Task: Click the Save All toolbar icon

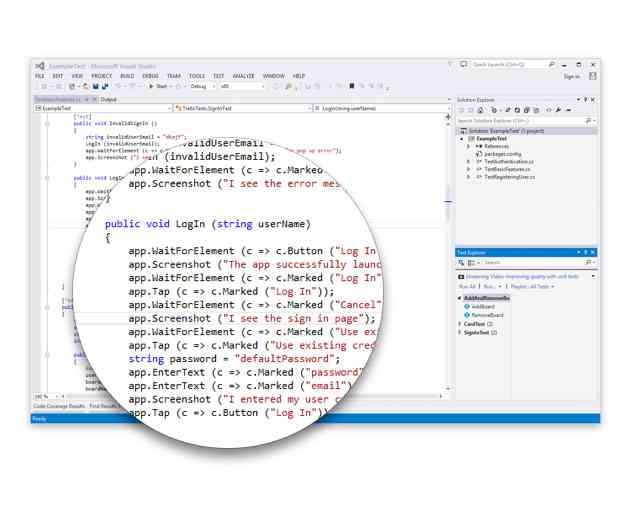Action: (x=105, y=86)
